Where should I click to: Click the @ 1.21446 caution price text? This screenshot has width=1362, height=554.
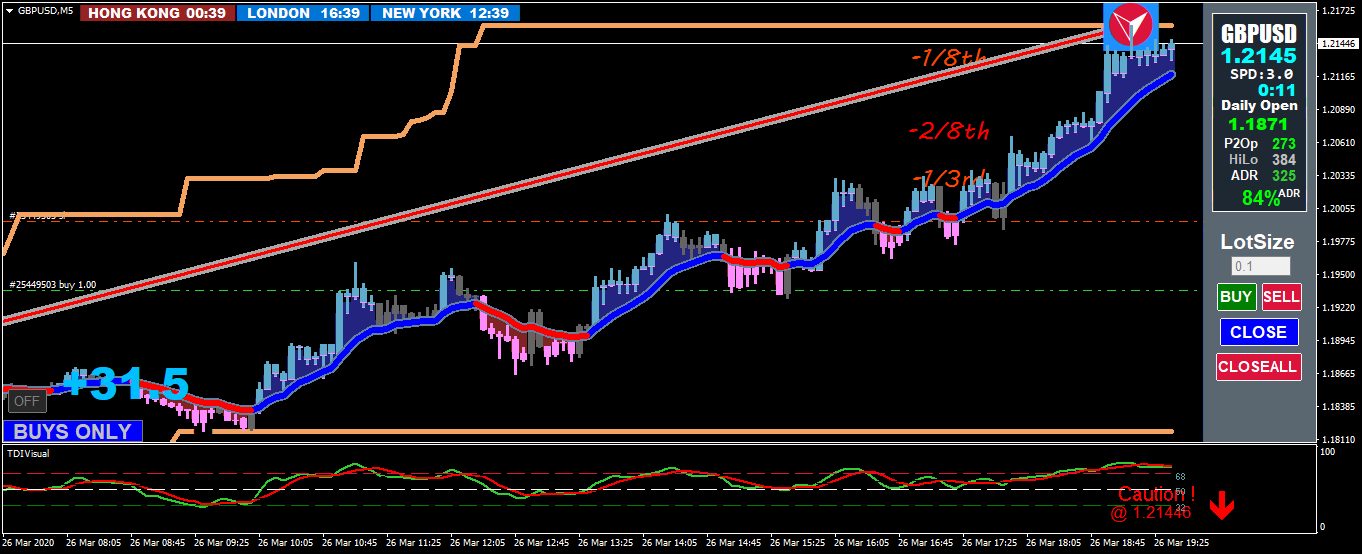[x=1151, y=513]
